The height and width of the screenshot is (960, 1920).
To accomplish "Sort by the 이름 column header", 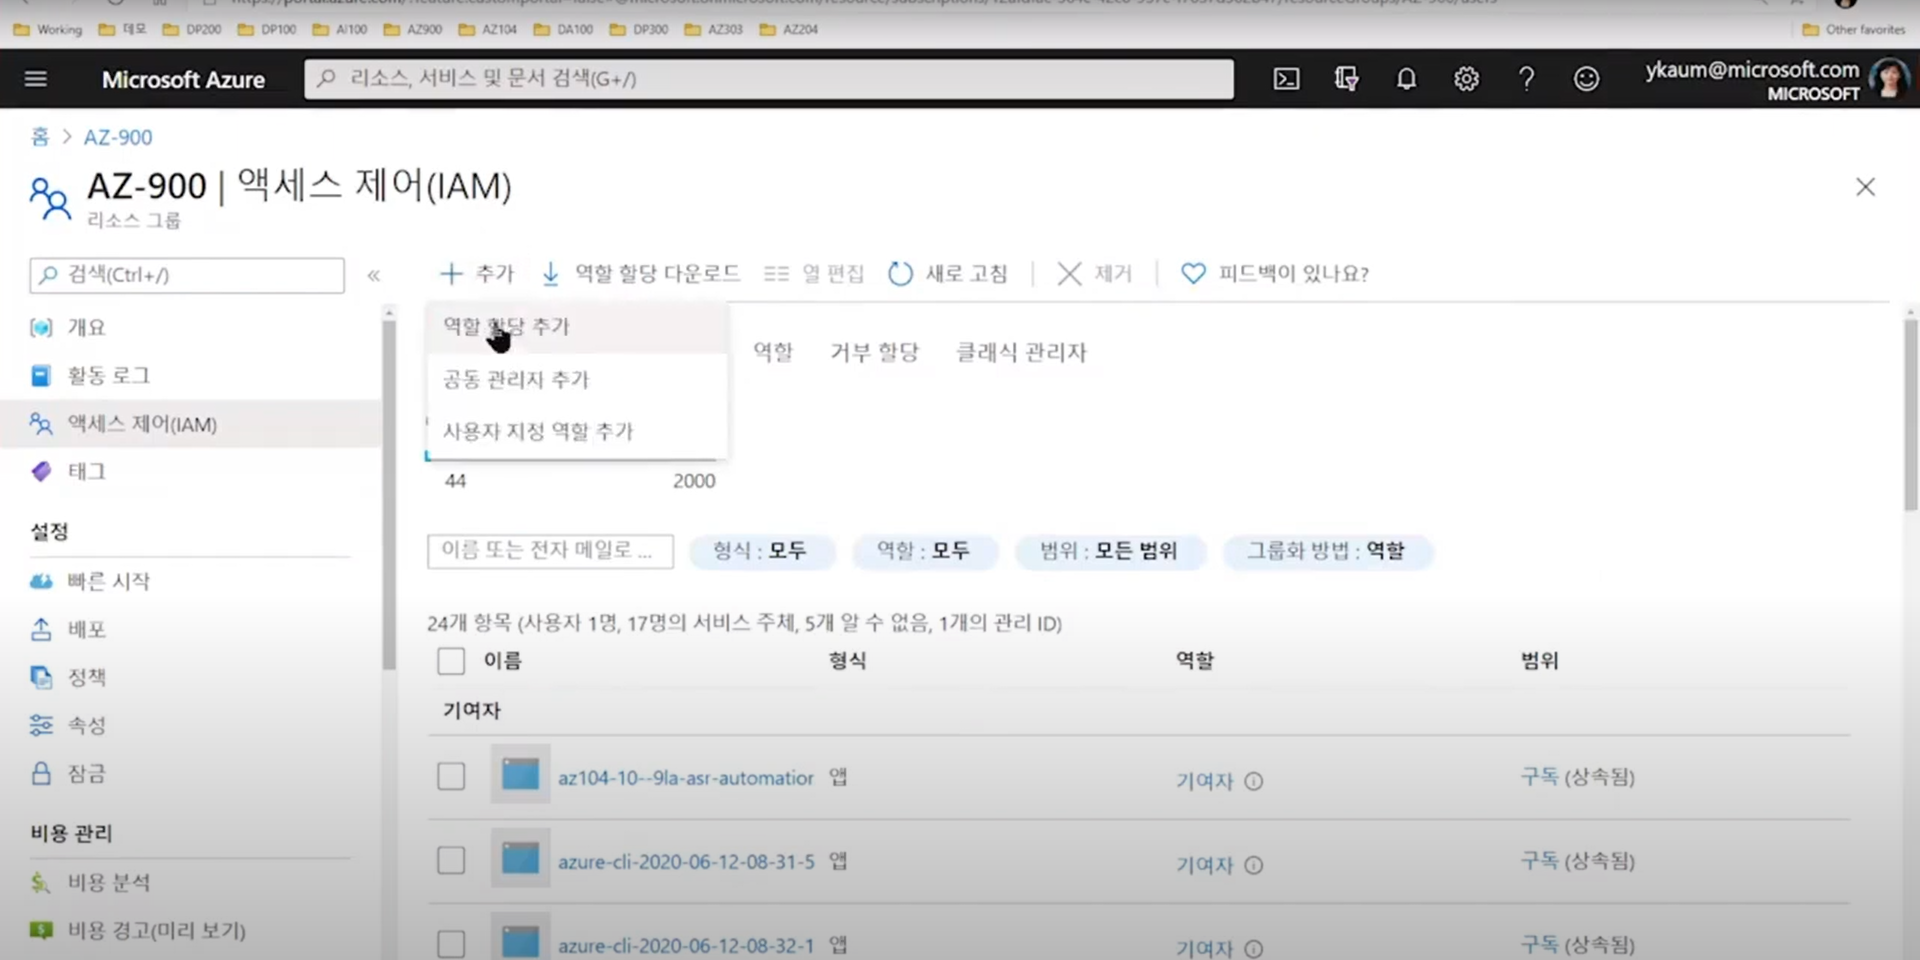I will point(502,661).
